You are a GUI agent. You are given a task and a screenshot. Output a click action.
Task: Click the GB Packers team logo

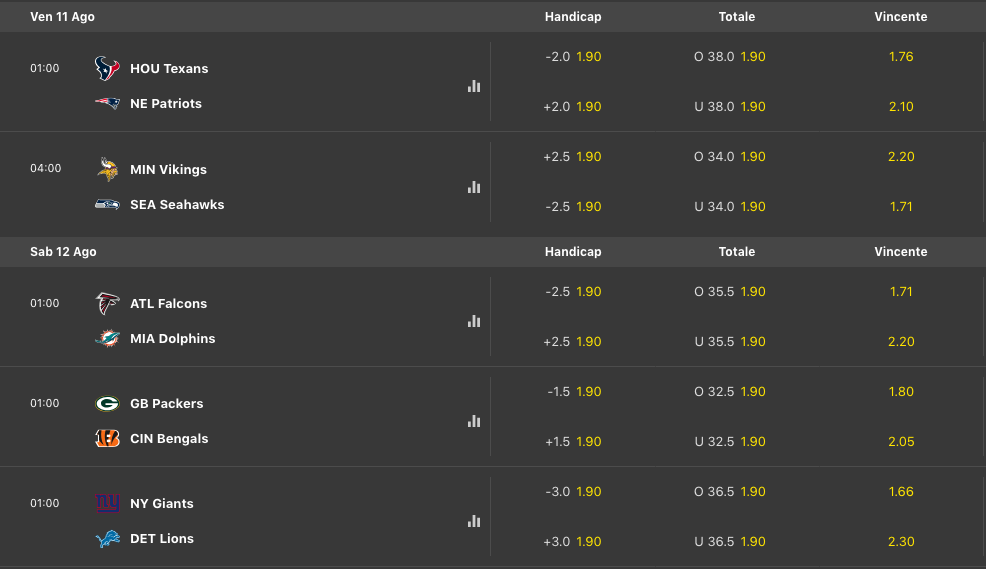107,404
